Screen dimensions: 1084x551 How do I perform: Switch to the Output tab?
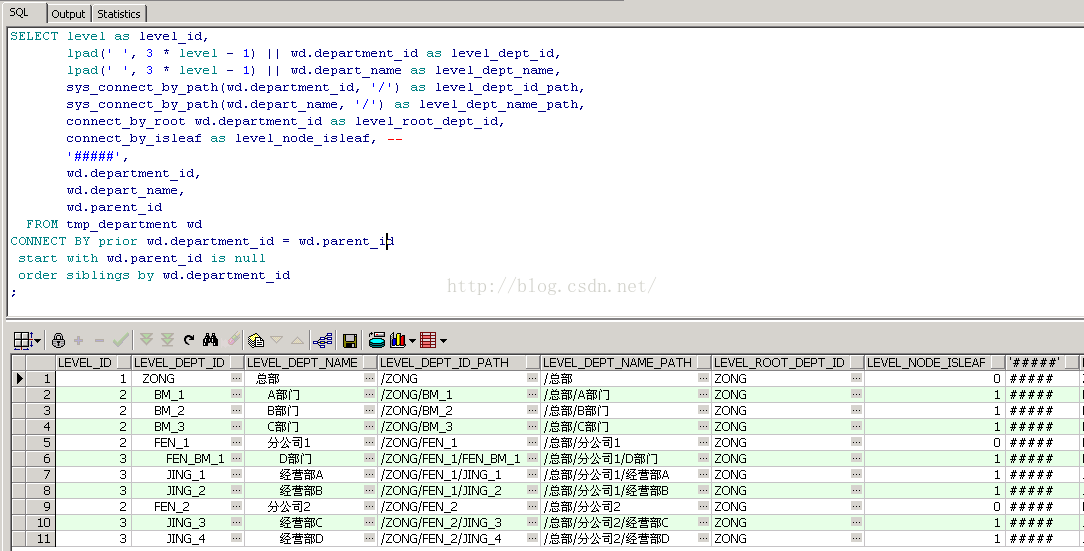tap(68, 14)
